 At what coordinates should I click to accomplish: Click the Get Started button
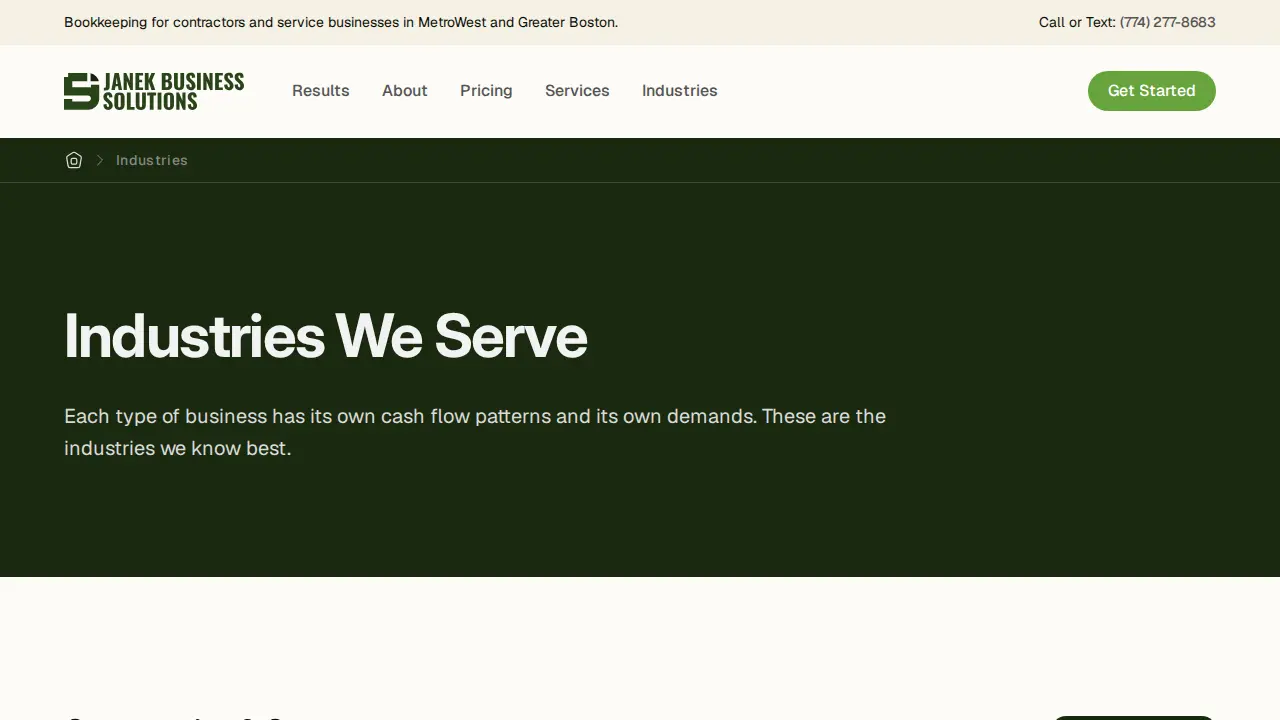coord(1152,91)
